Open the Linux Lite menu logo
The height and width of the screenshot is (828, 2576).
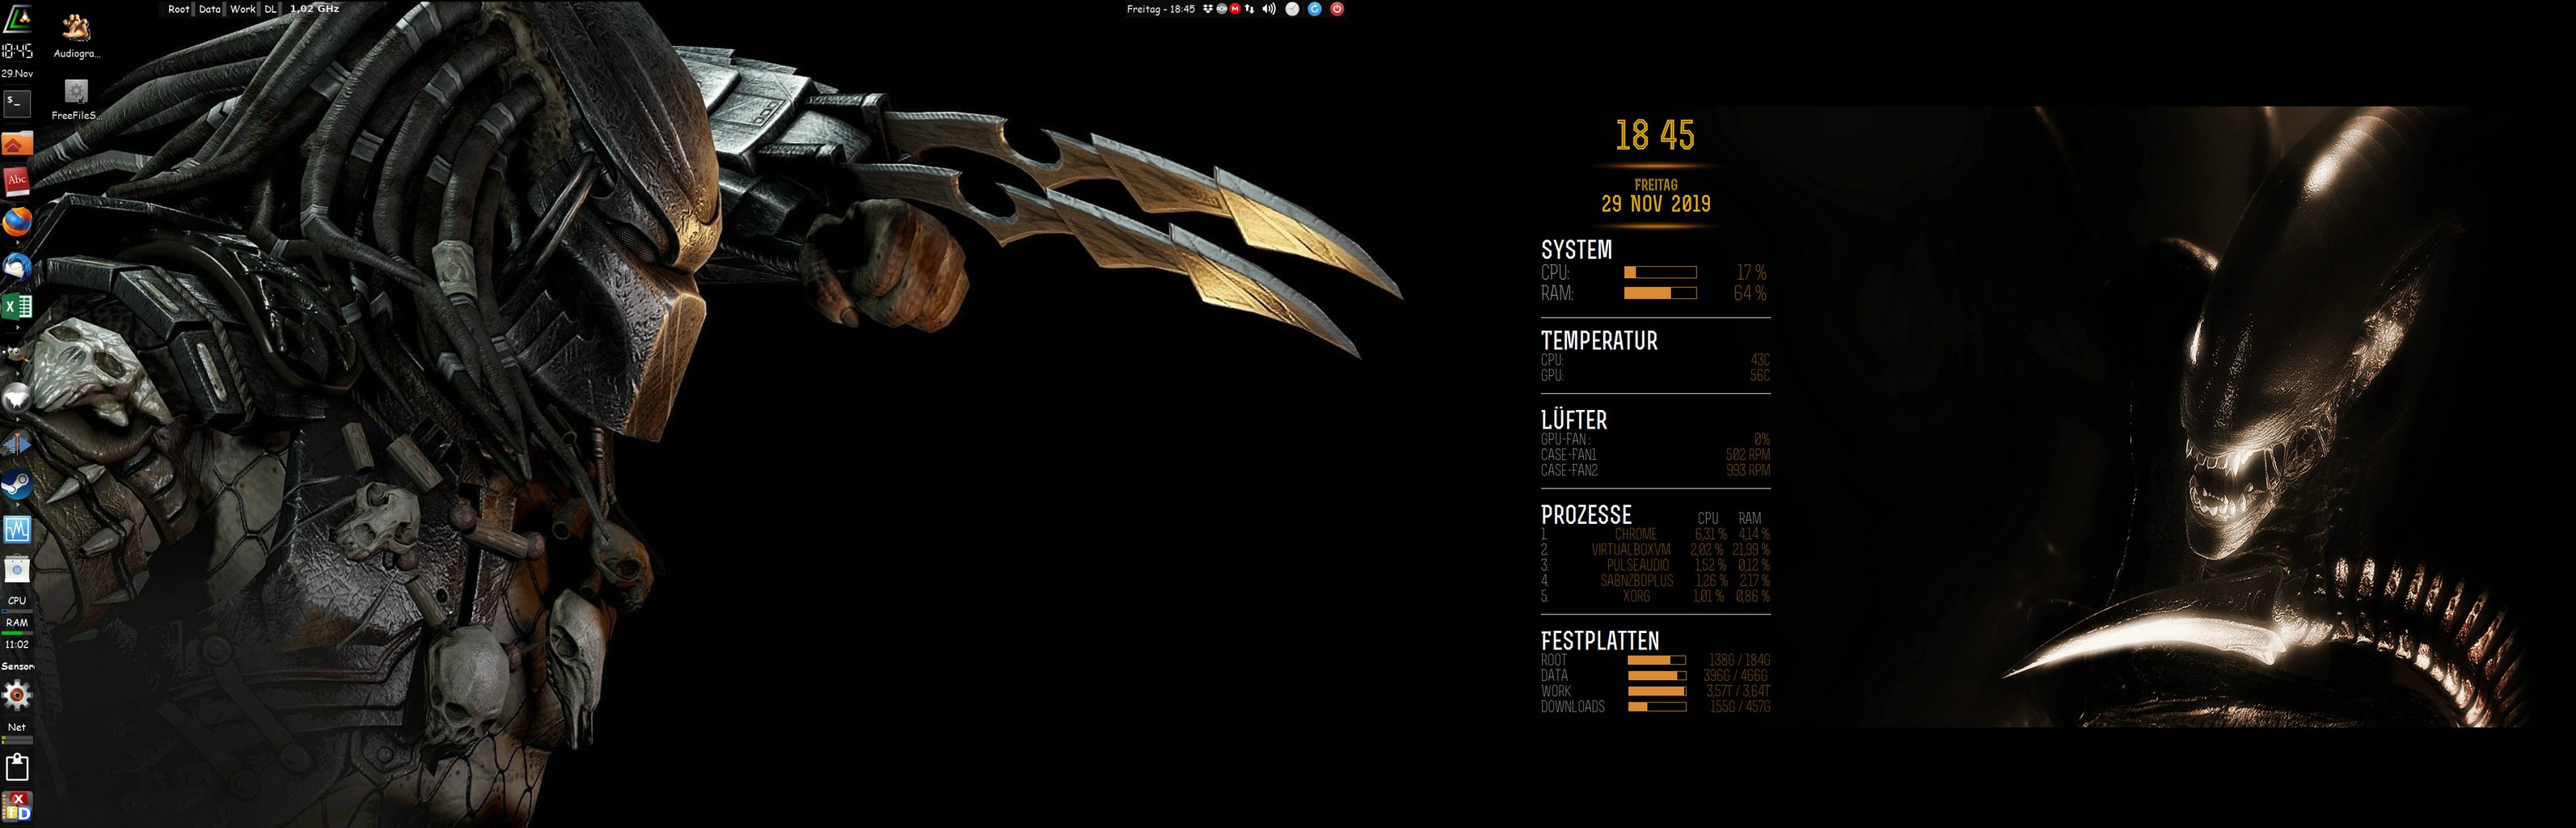(x=17, y=17)
